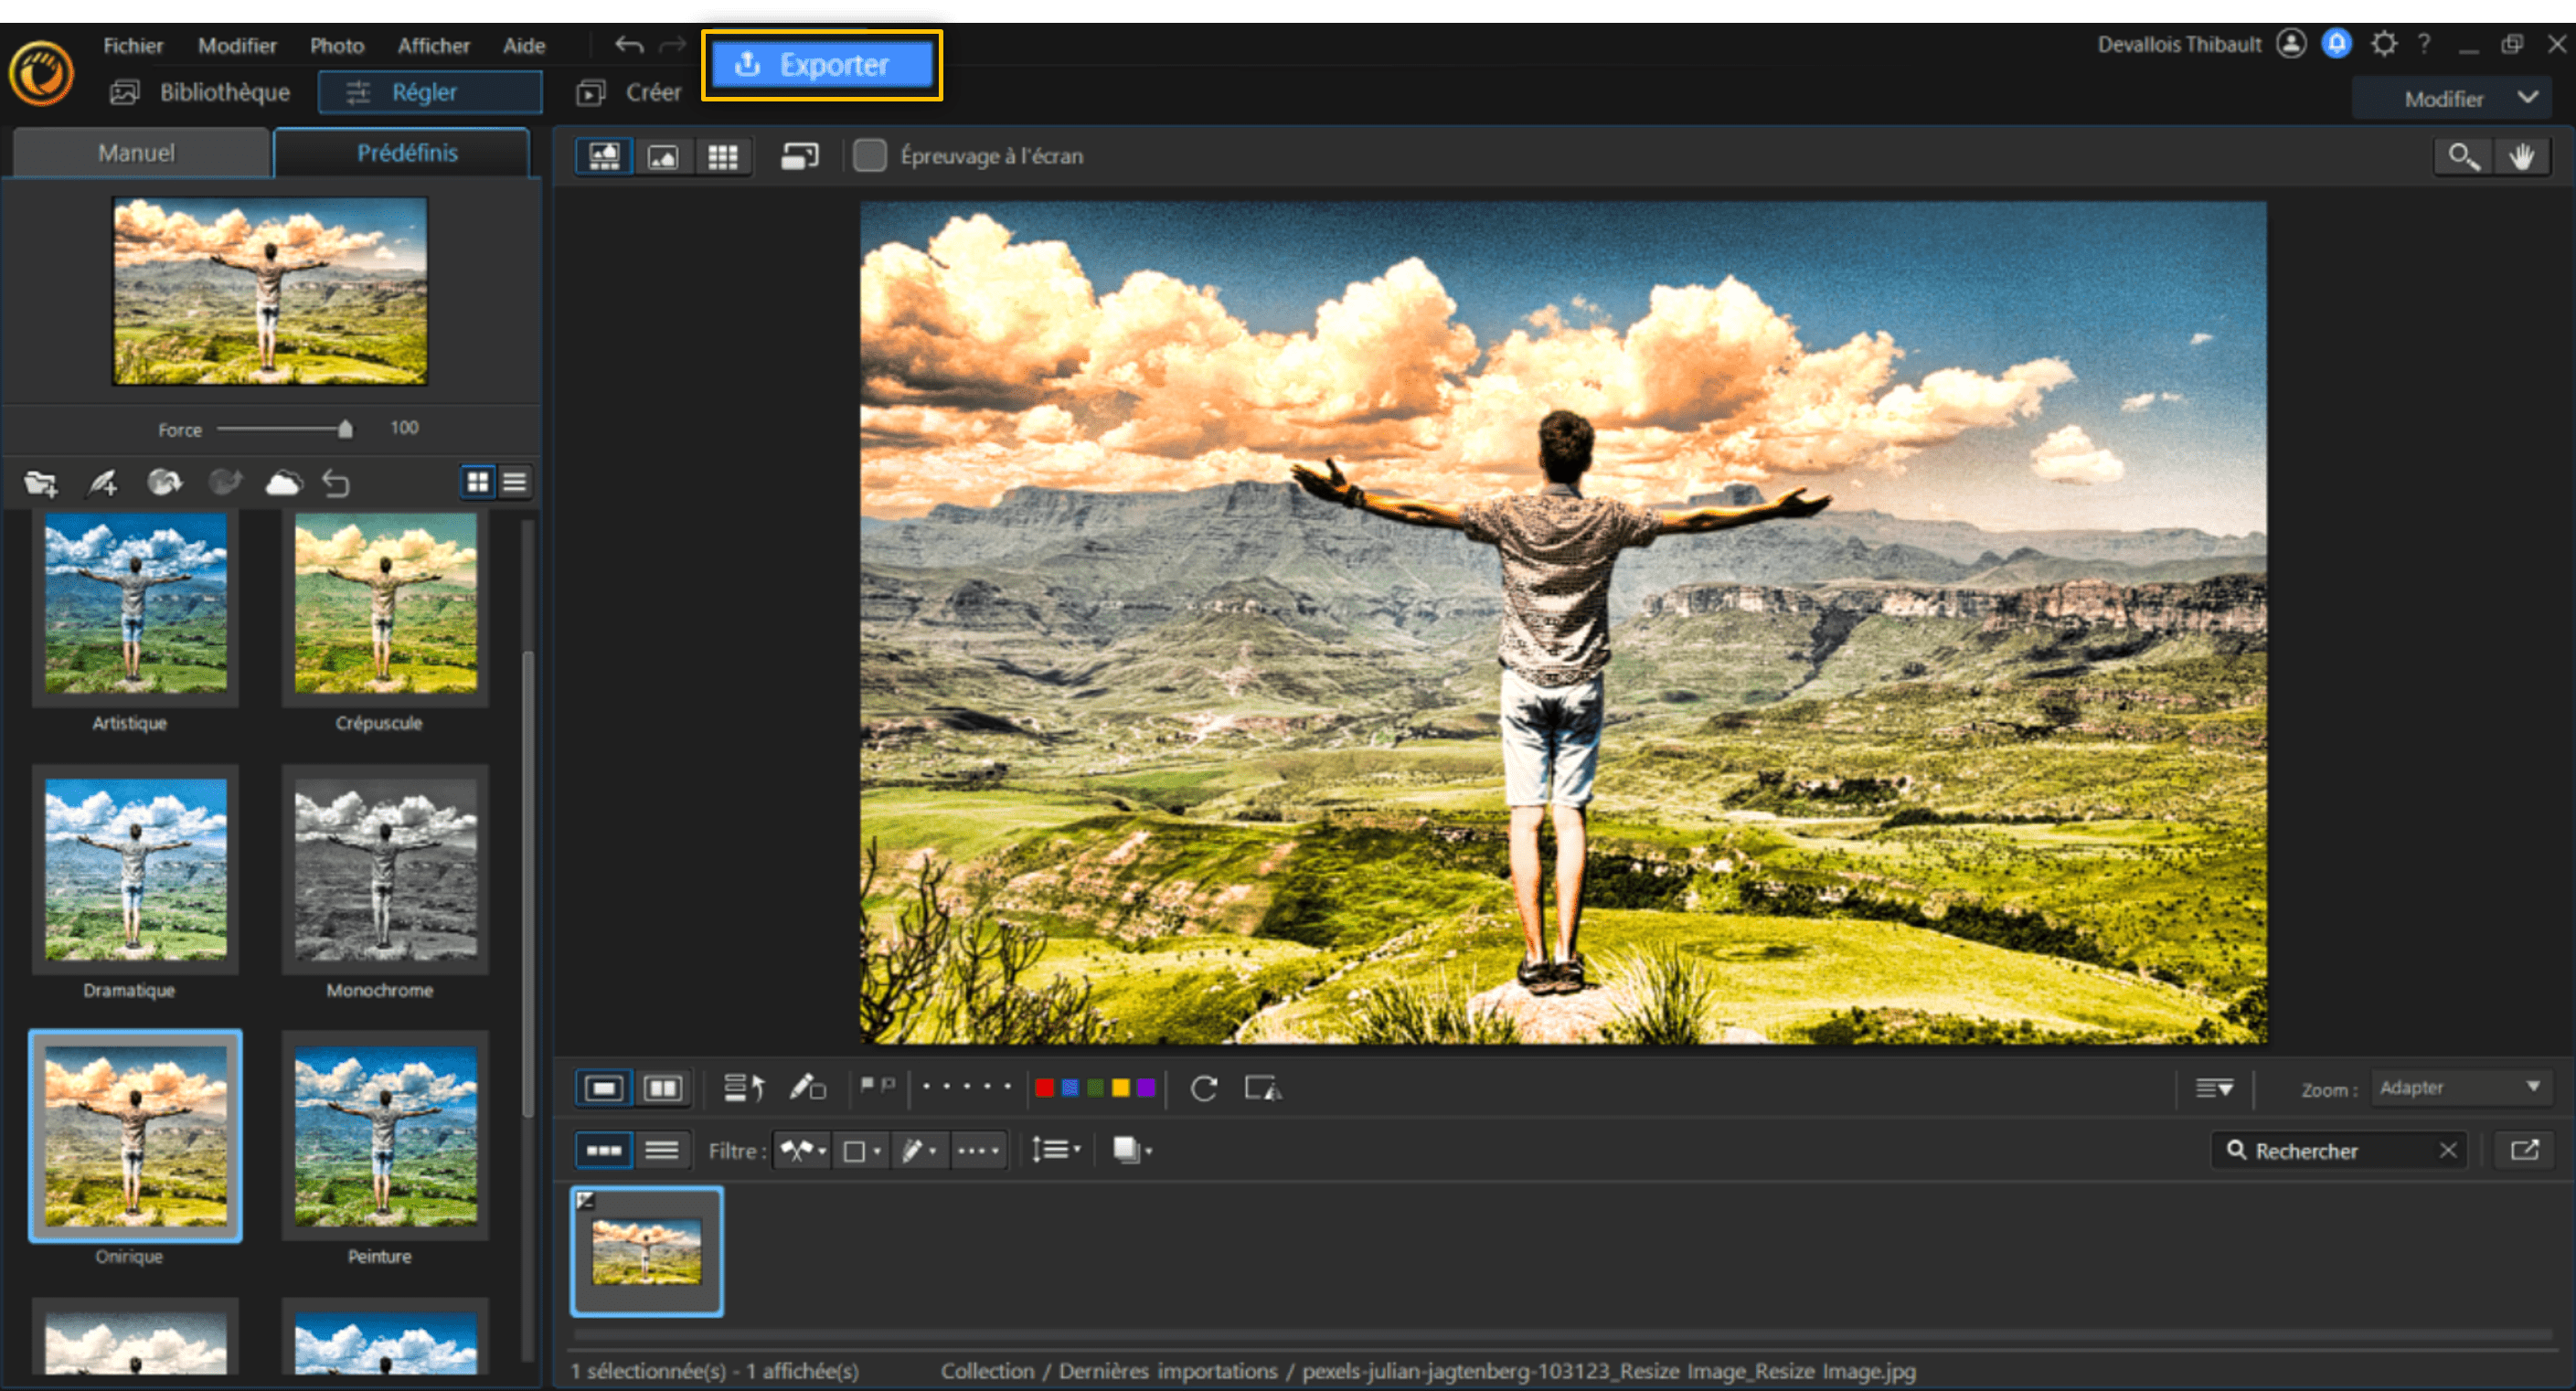Viewport: 2576px width, 1391px height.
Task: Enable the Épreuvage à l'écran checkbox
Action: 870,155
